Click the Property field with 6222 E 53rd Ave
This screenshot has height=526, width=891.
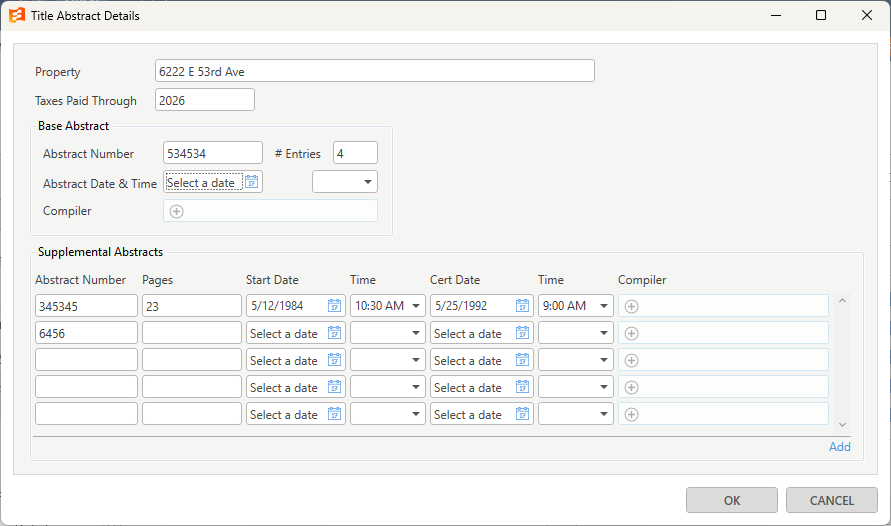[x=375, y=71]
